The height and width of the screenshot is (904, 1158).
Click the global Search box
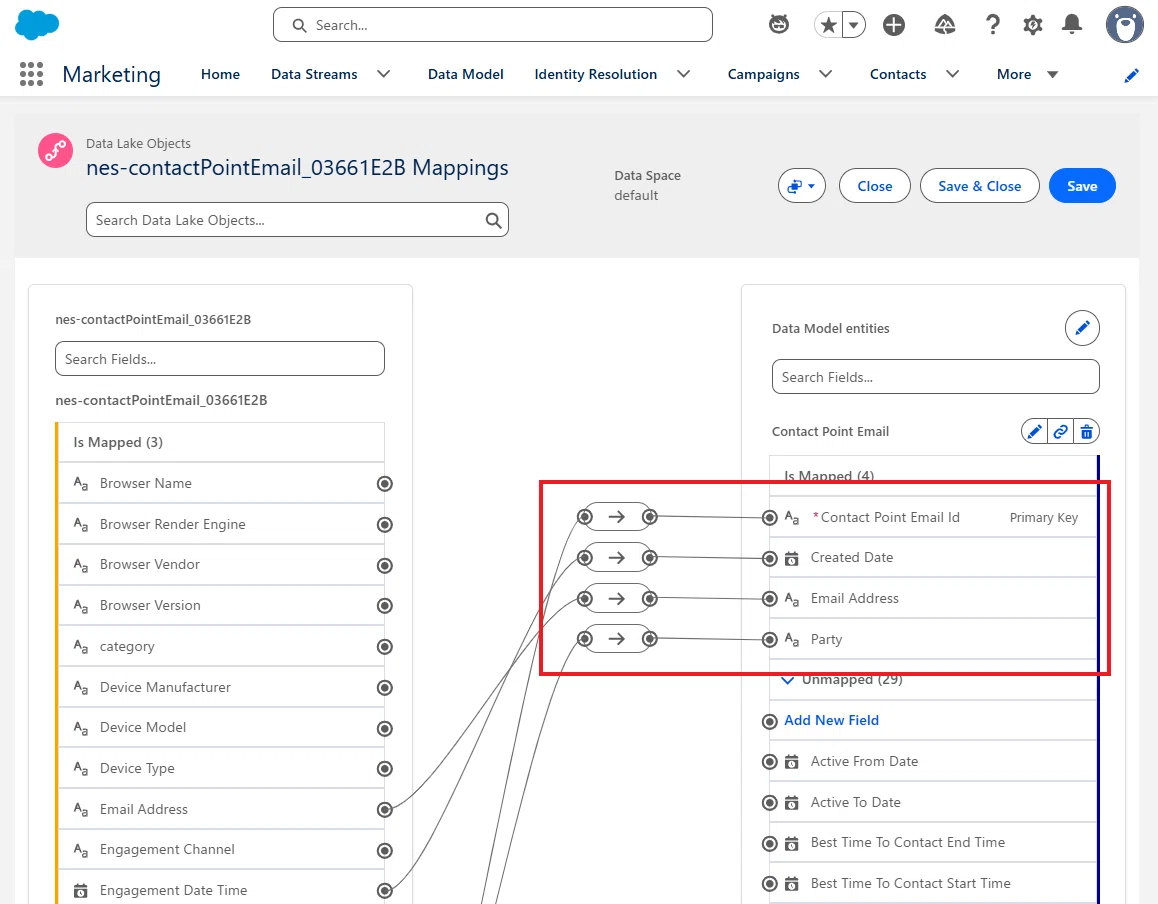coord(493,25)
